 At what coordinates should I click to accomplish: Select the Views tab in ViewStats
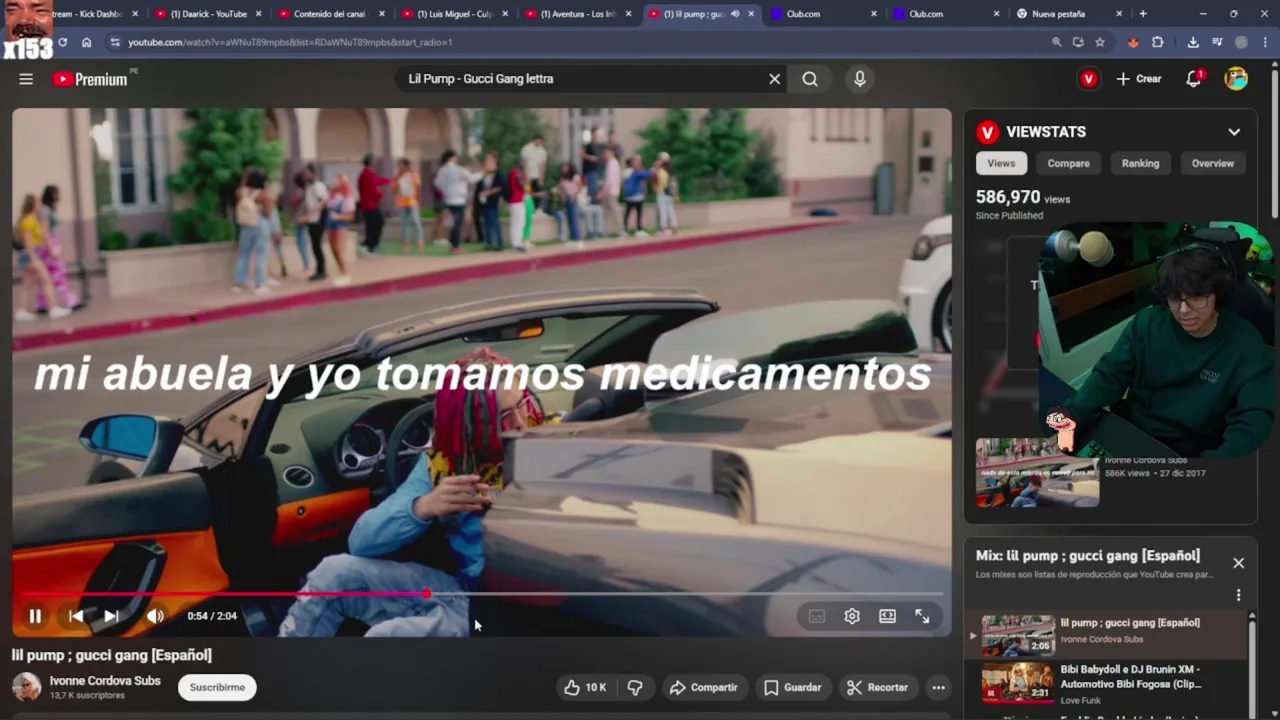[x=1001, y=163]
